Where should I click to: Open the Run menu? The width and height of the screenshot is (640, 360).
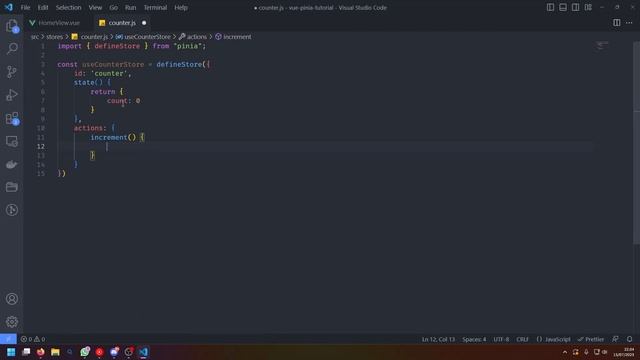point(131,7)
